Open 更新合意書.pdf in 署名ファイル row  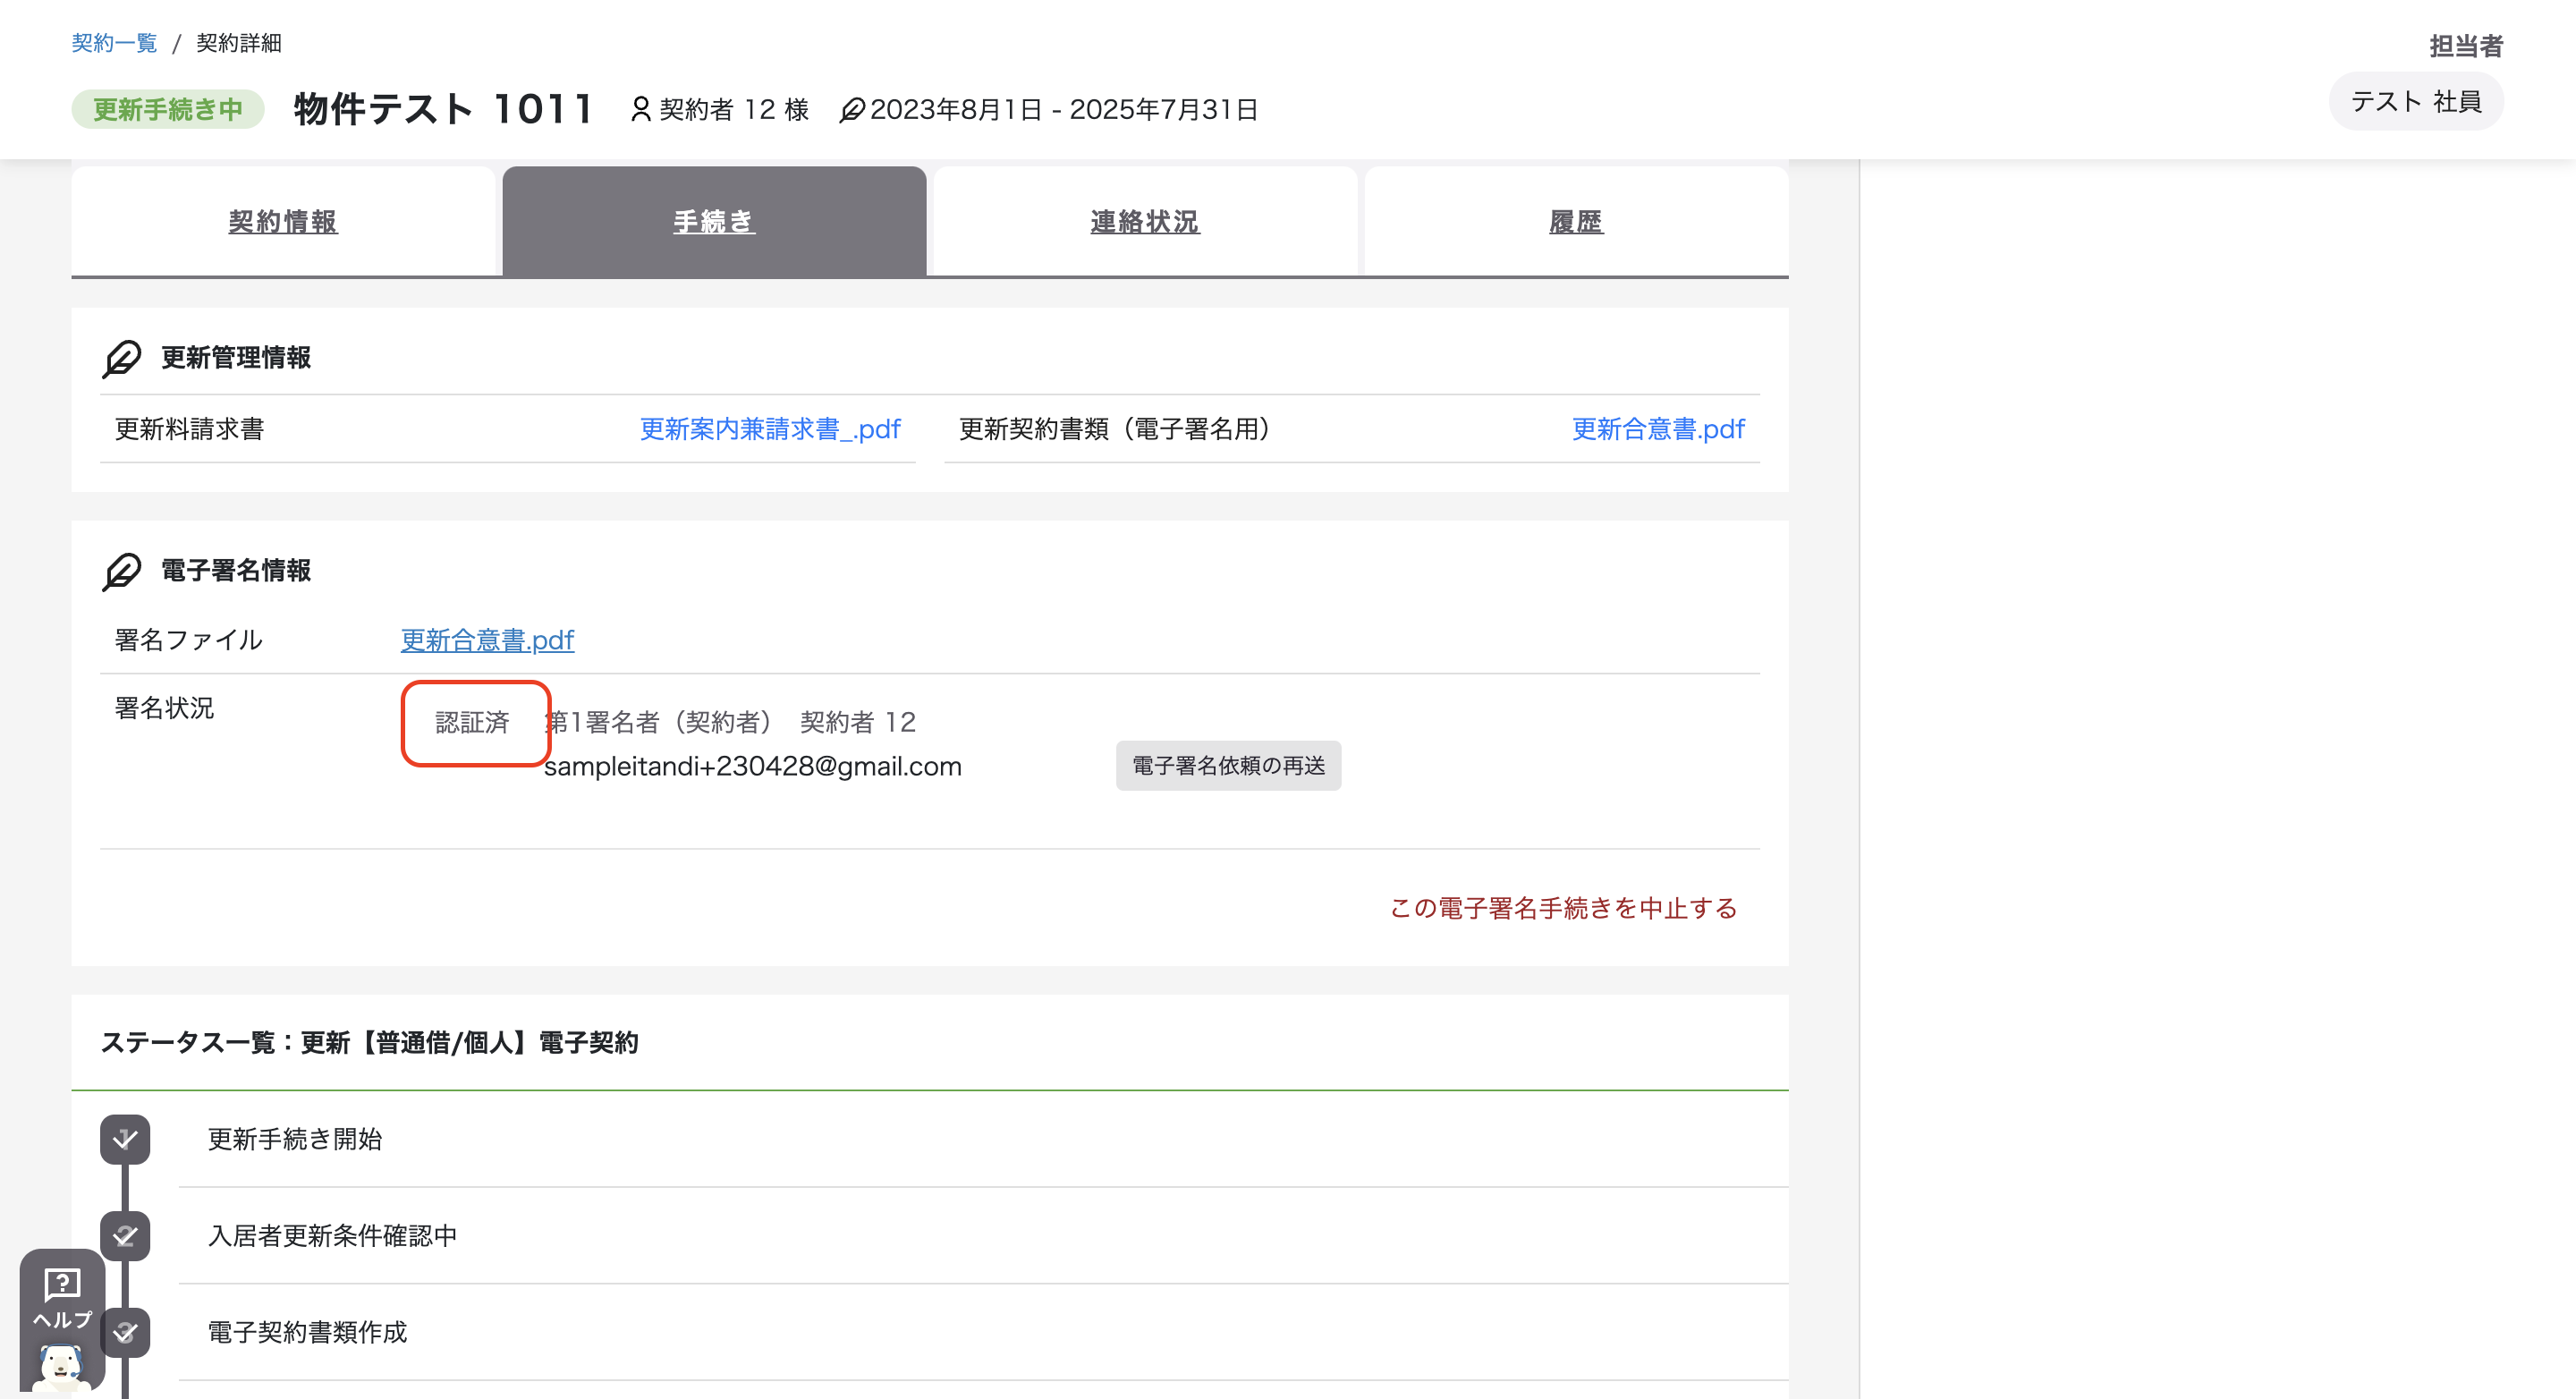coord(487,640)
